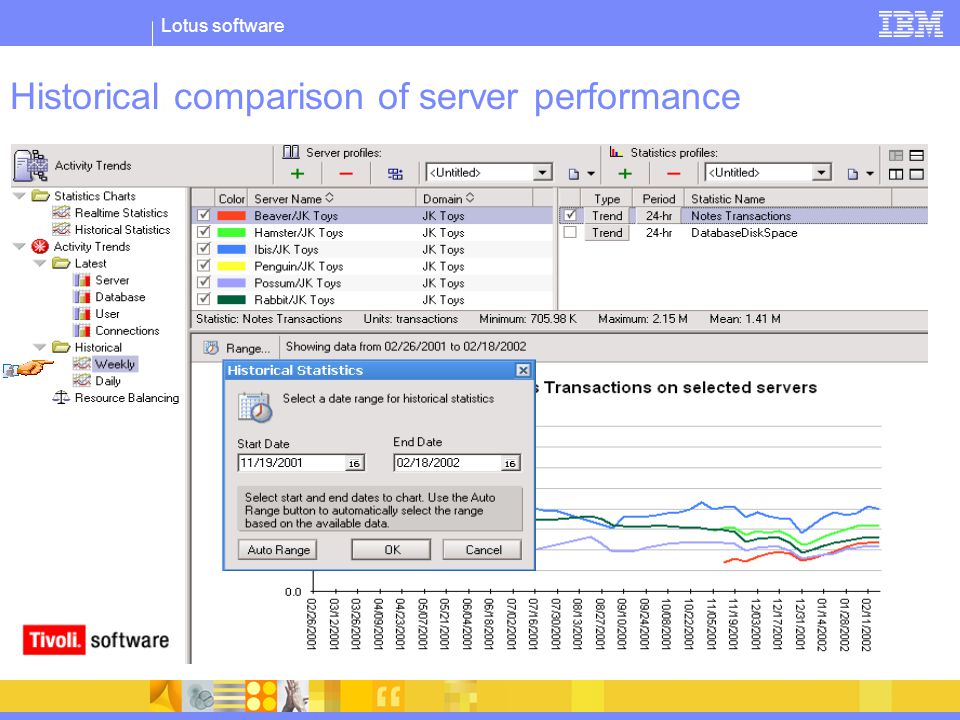
Task: Click red Activity Trends tree icon
Action: tap(40, 246)
